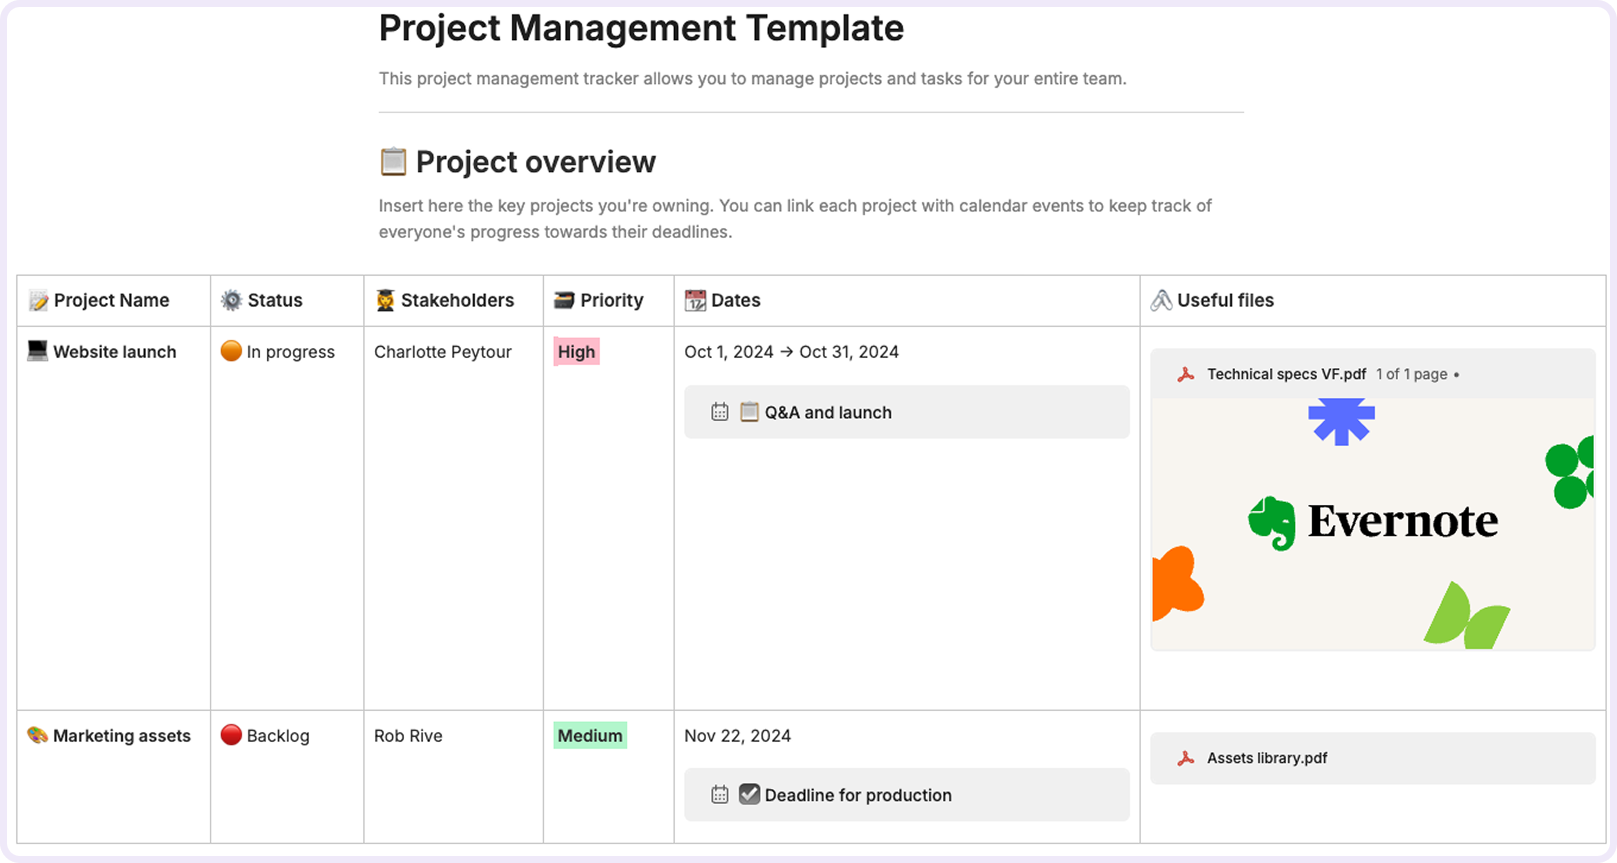
Task: Select the Medium priority tag
Action: (590, 736)
